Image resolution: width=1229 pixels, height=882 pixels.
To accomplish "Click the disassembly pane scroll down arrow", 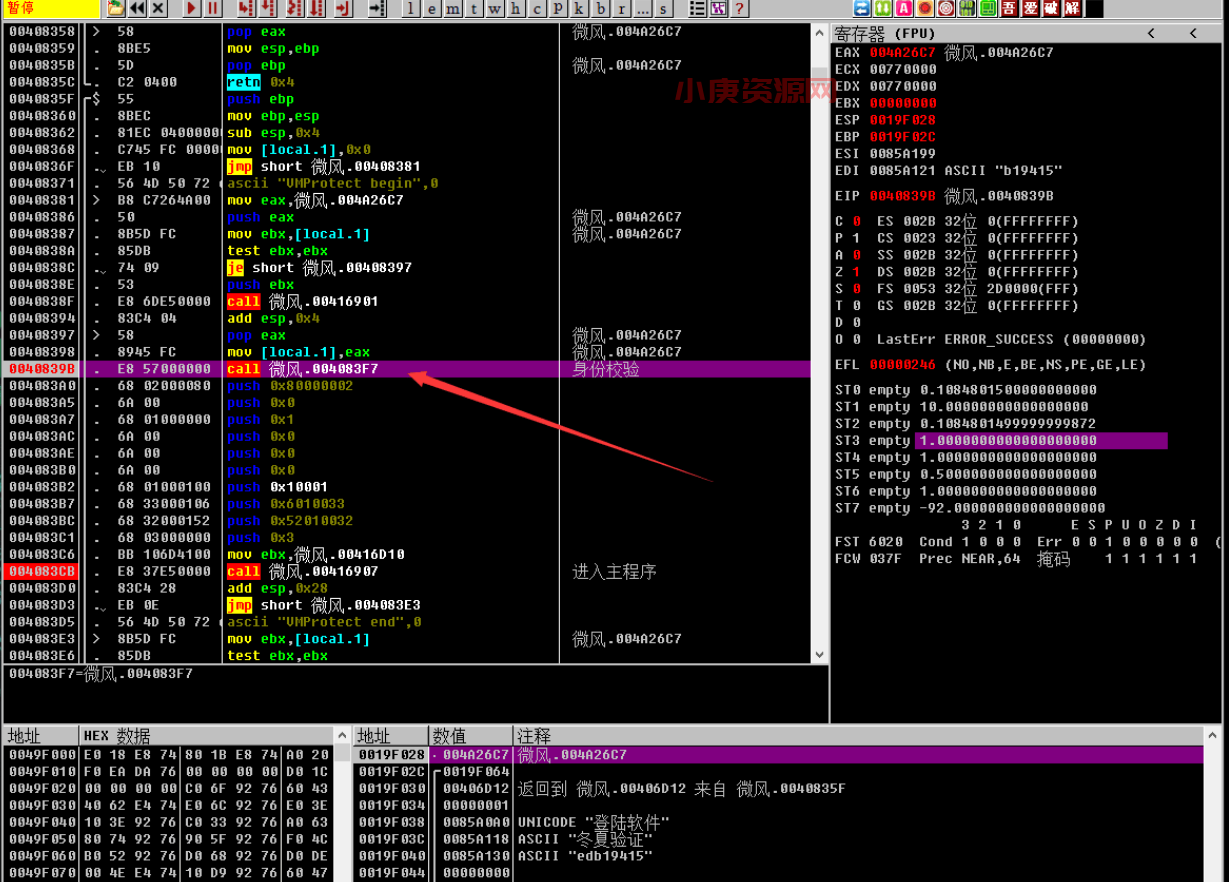I will pyautogui.click(x=820, y=654).
